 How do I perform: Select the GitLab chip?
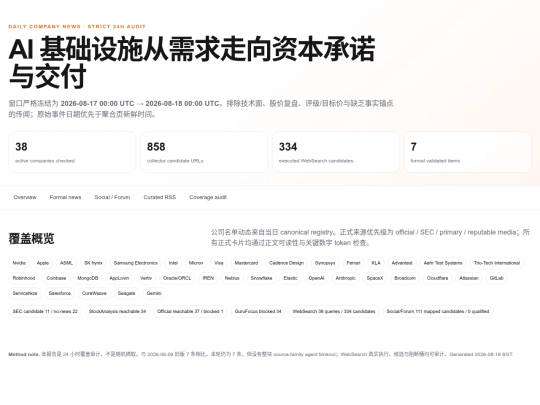tap(497, 278)
